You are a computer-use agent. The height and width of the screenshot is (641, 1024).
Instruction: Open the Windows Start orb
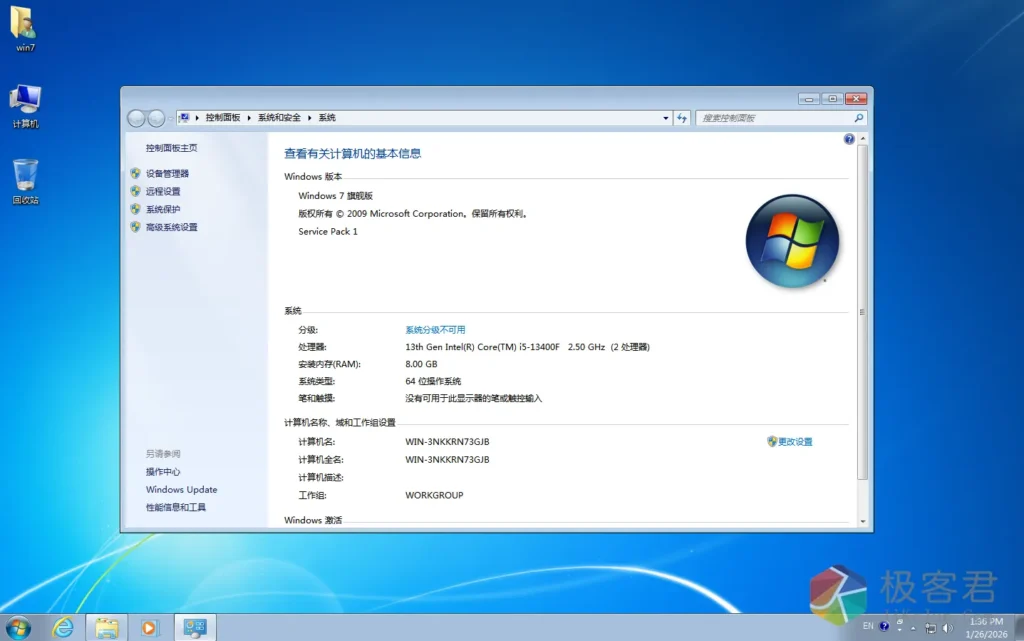18,627
